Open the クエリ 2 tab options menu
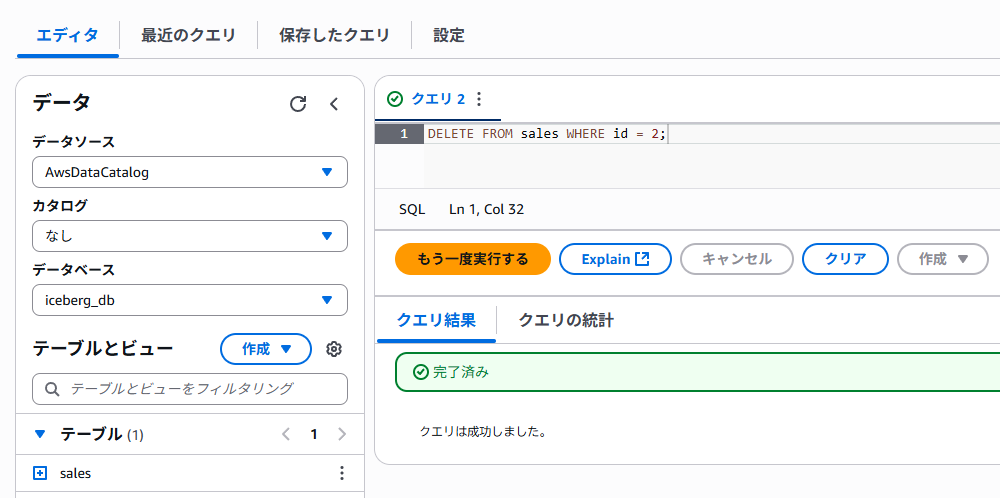The height and width of the screenshot is (498, 1000). click(479, 99)
